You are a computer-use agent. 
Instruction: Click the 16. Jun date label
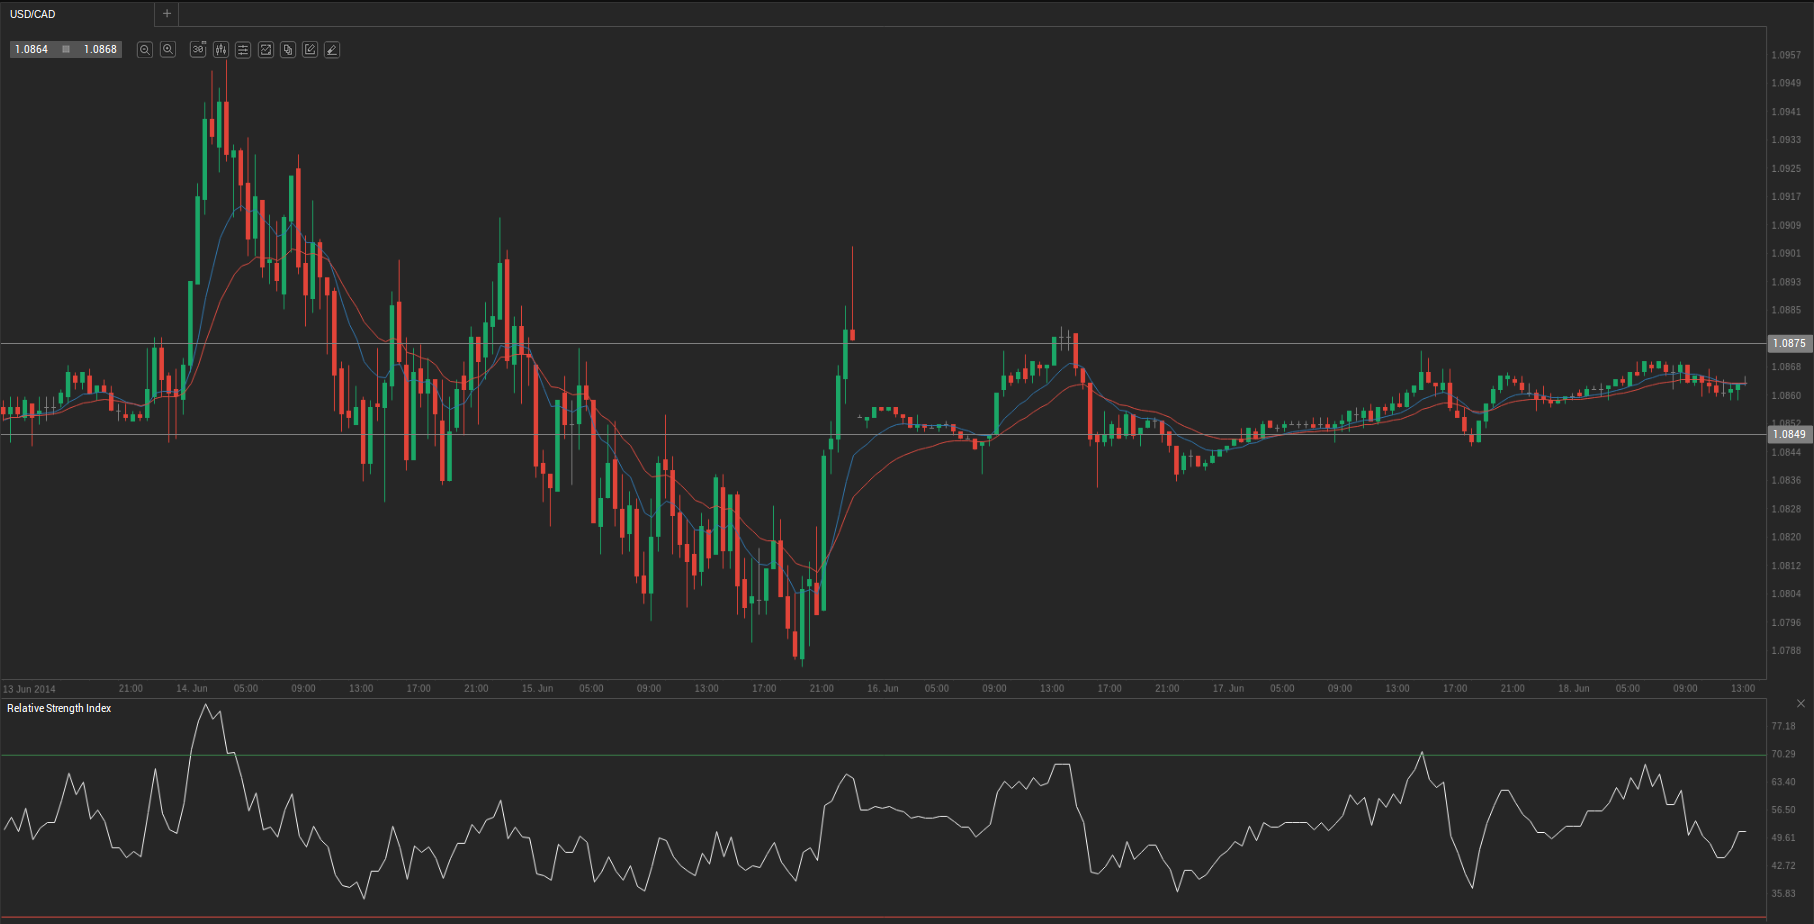point(883,688)
